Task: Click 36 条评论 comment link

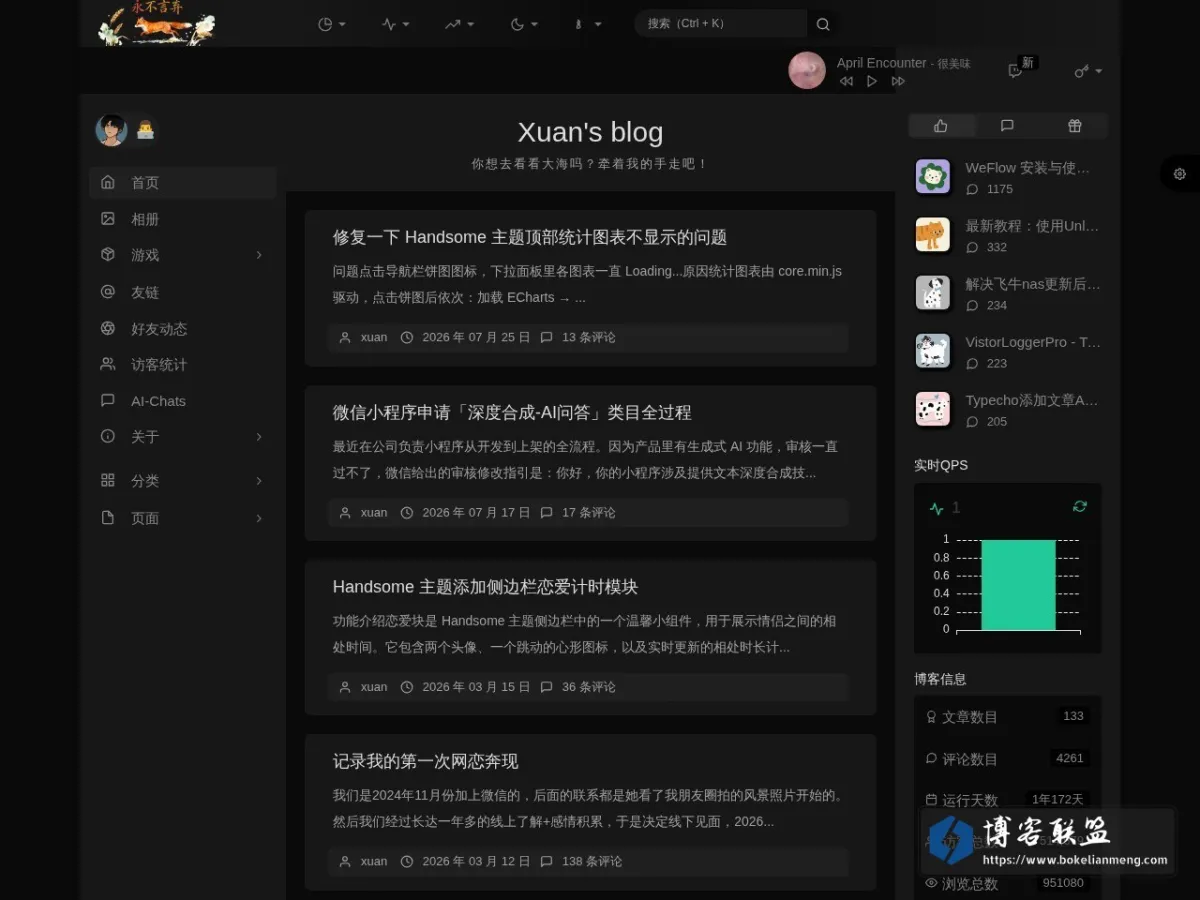Action: click(x=589, y=687)
